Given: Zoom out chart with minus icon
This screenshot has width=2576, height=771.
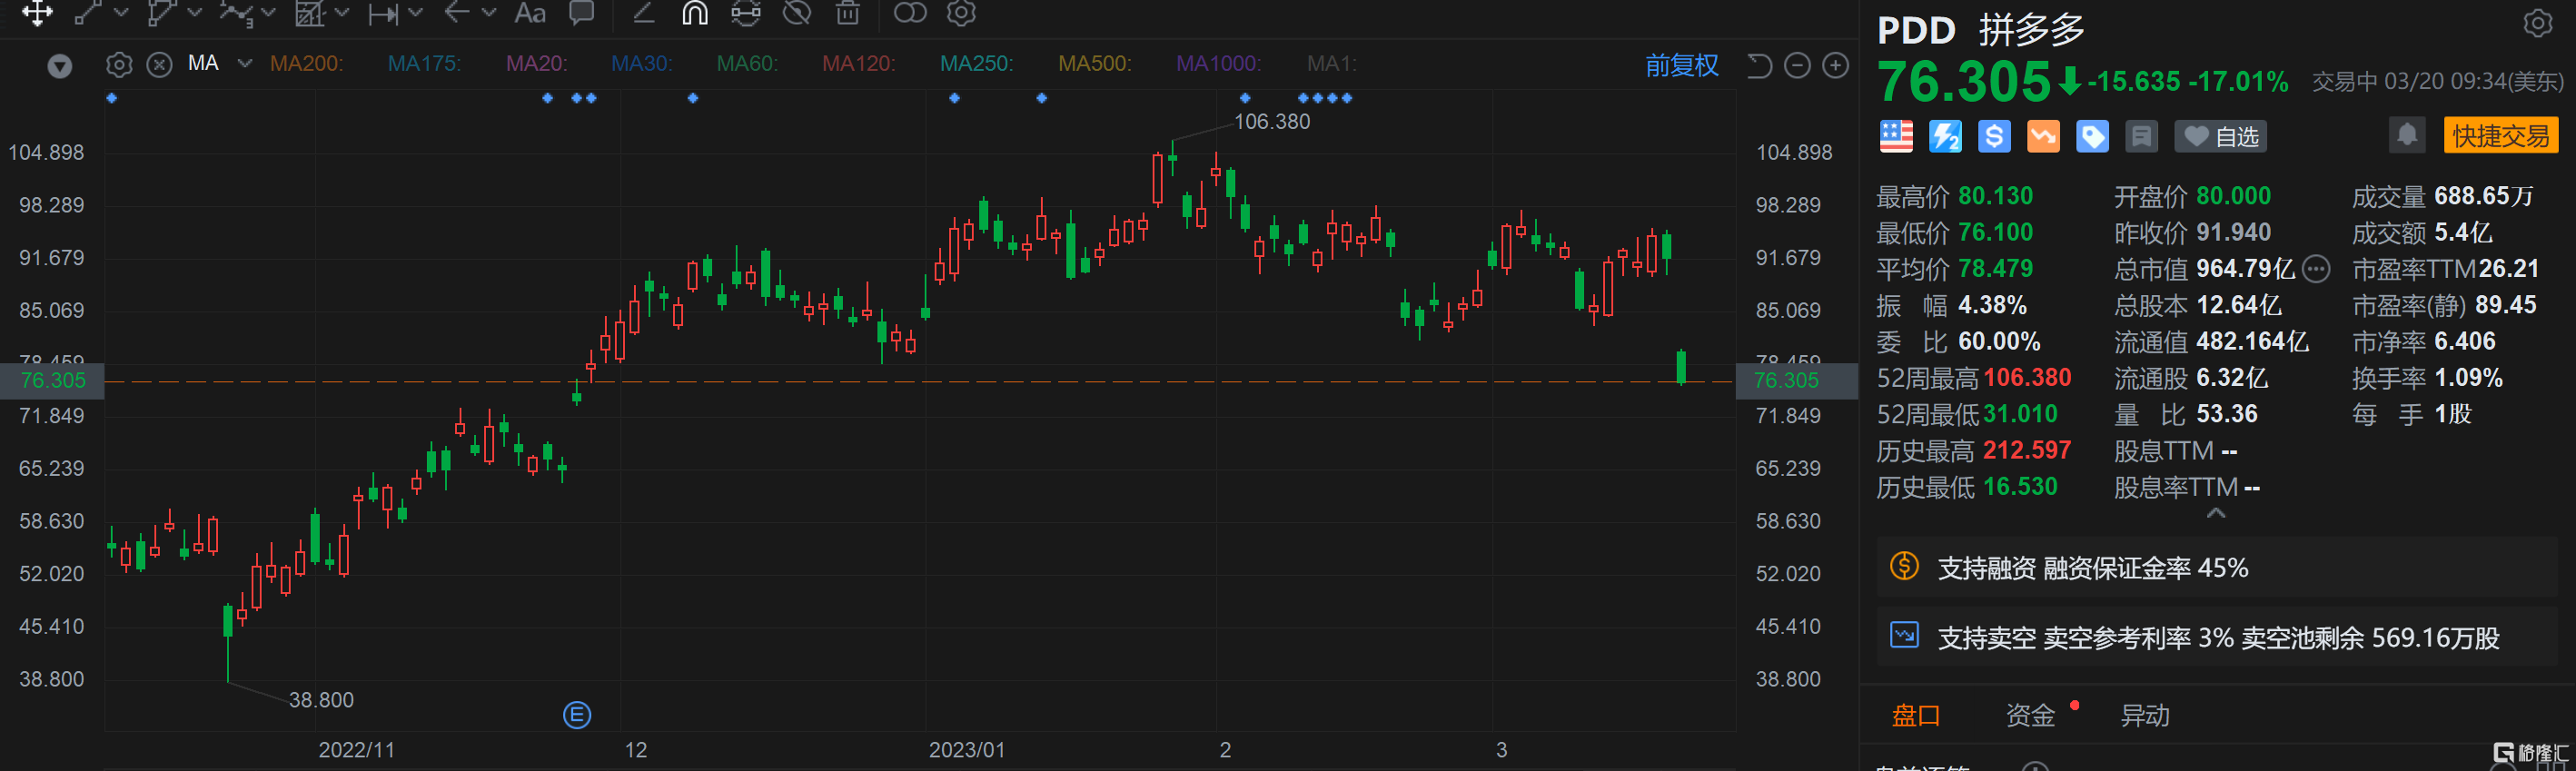Looking at the screenshot, I should click(x=1797, y=66).
